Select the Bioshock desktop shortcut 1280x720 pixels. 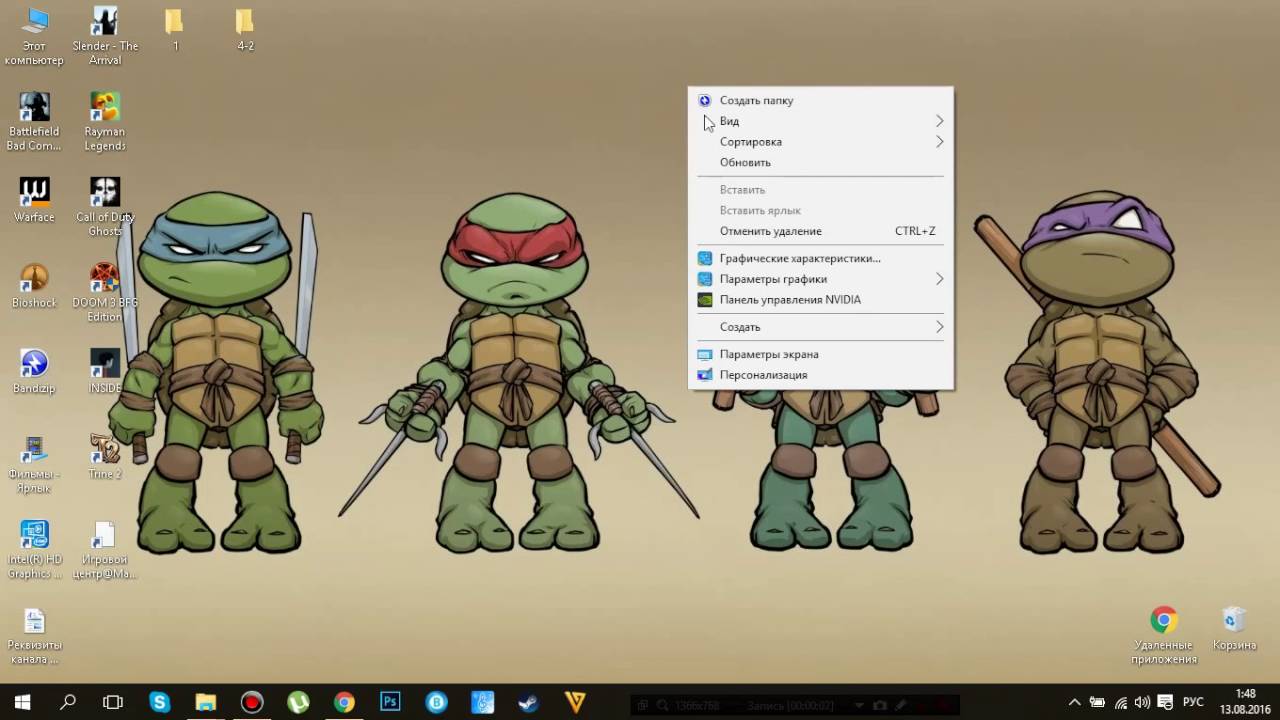tap(34, 286)
